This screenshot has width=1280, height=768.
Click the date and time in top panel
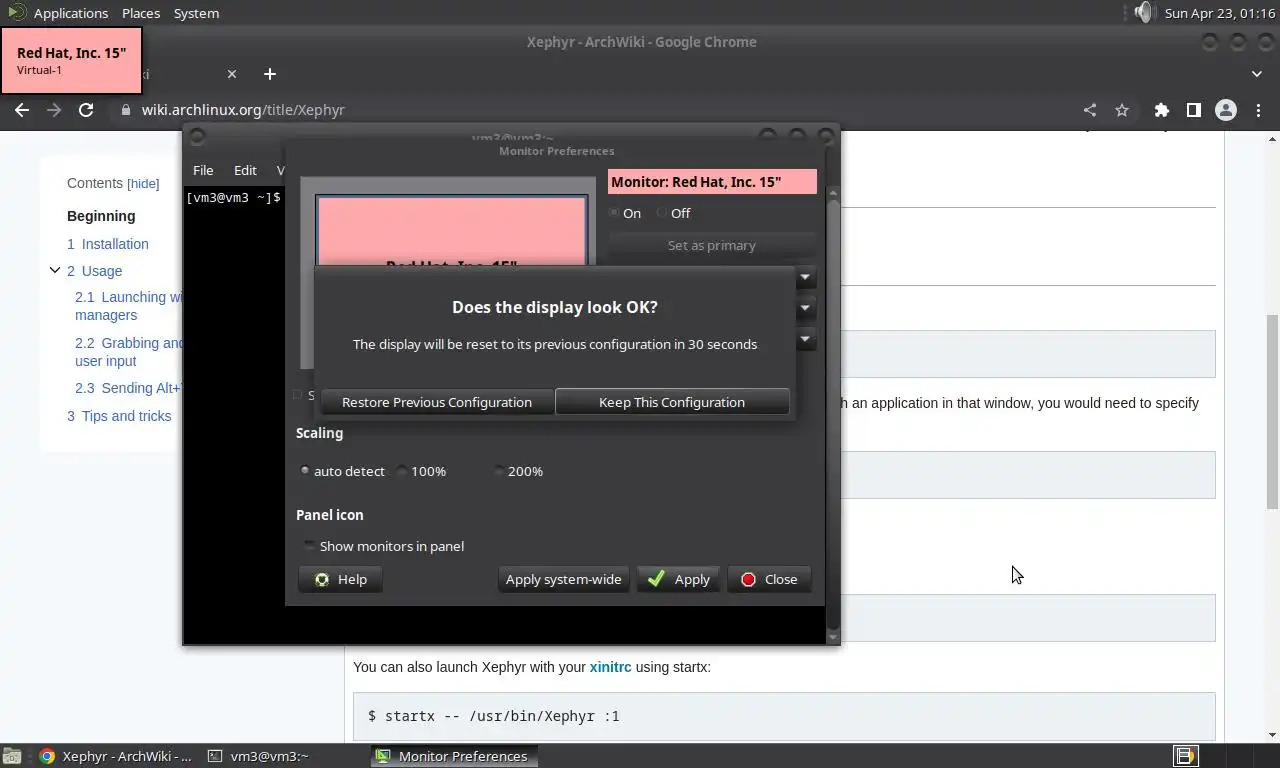[x=1220, y=13]
